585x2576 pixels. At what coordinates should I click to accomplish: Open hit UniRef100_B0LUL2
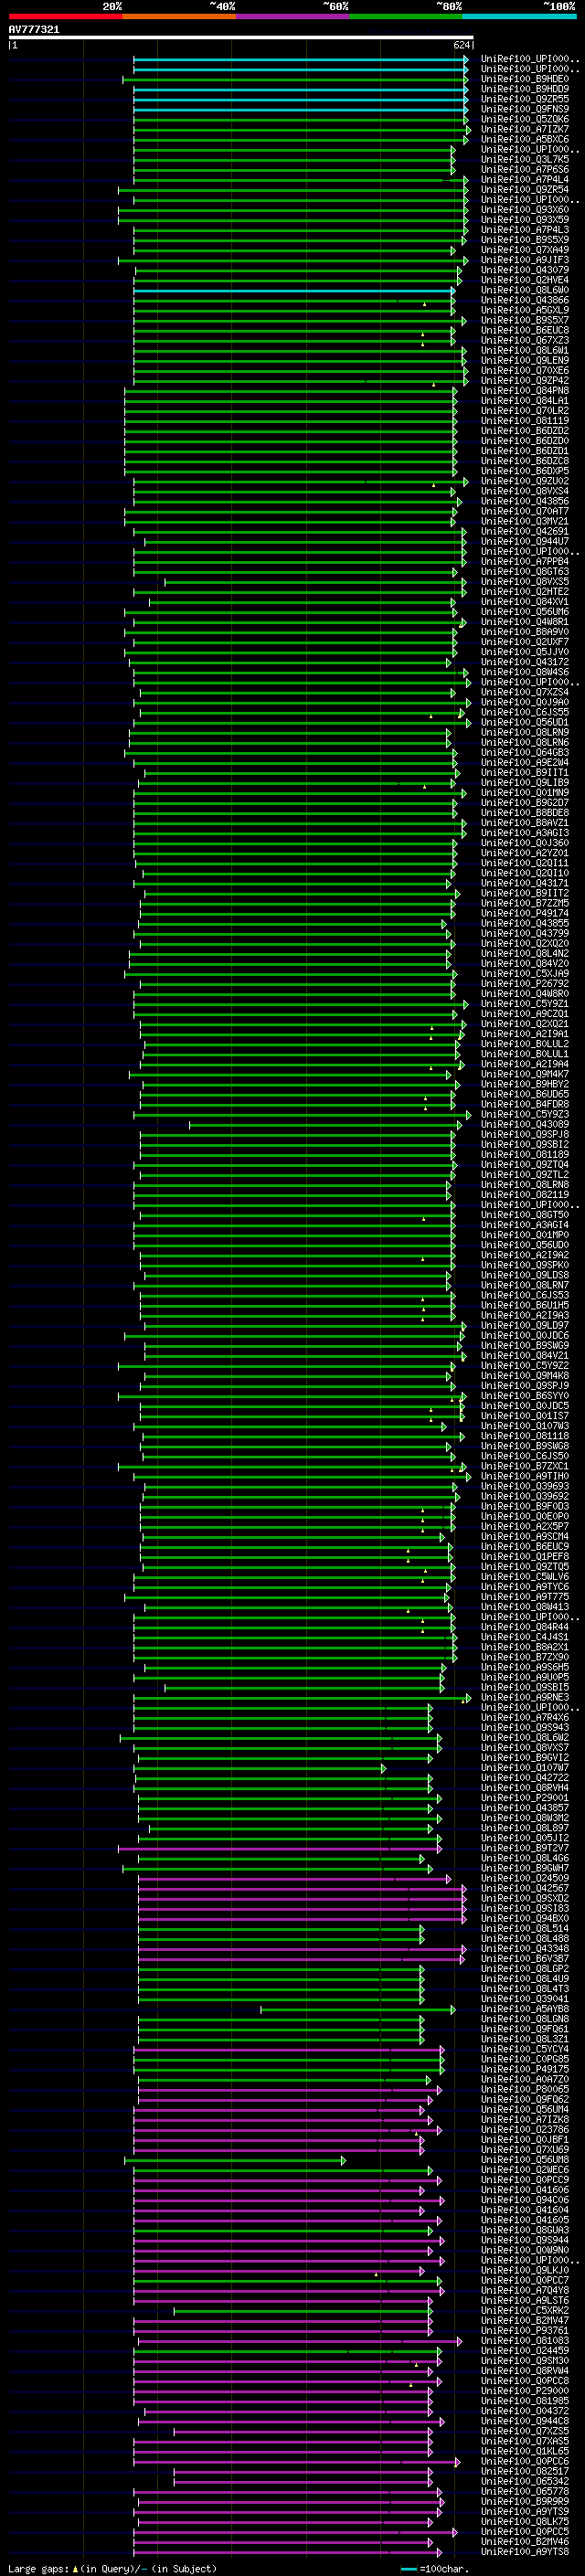pos(524,1044)
